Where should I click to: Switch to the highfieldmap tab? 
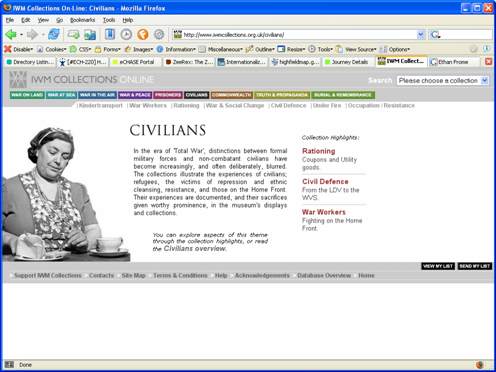pyautogui.click(x=295, y=62)
